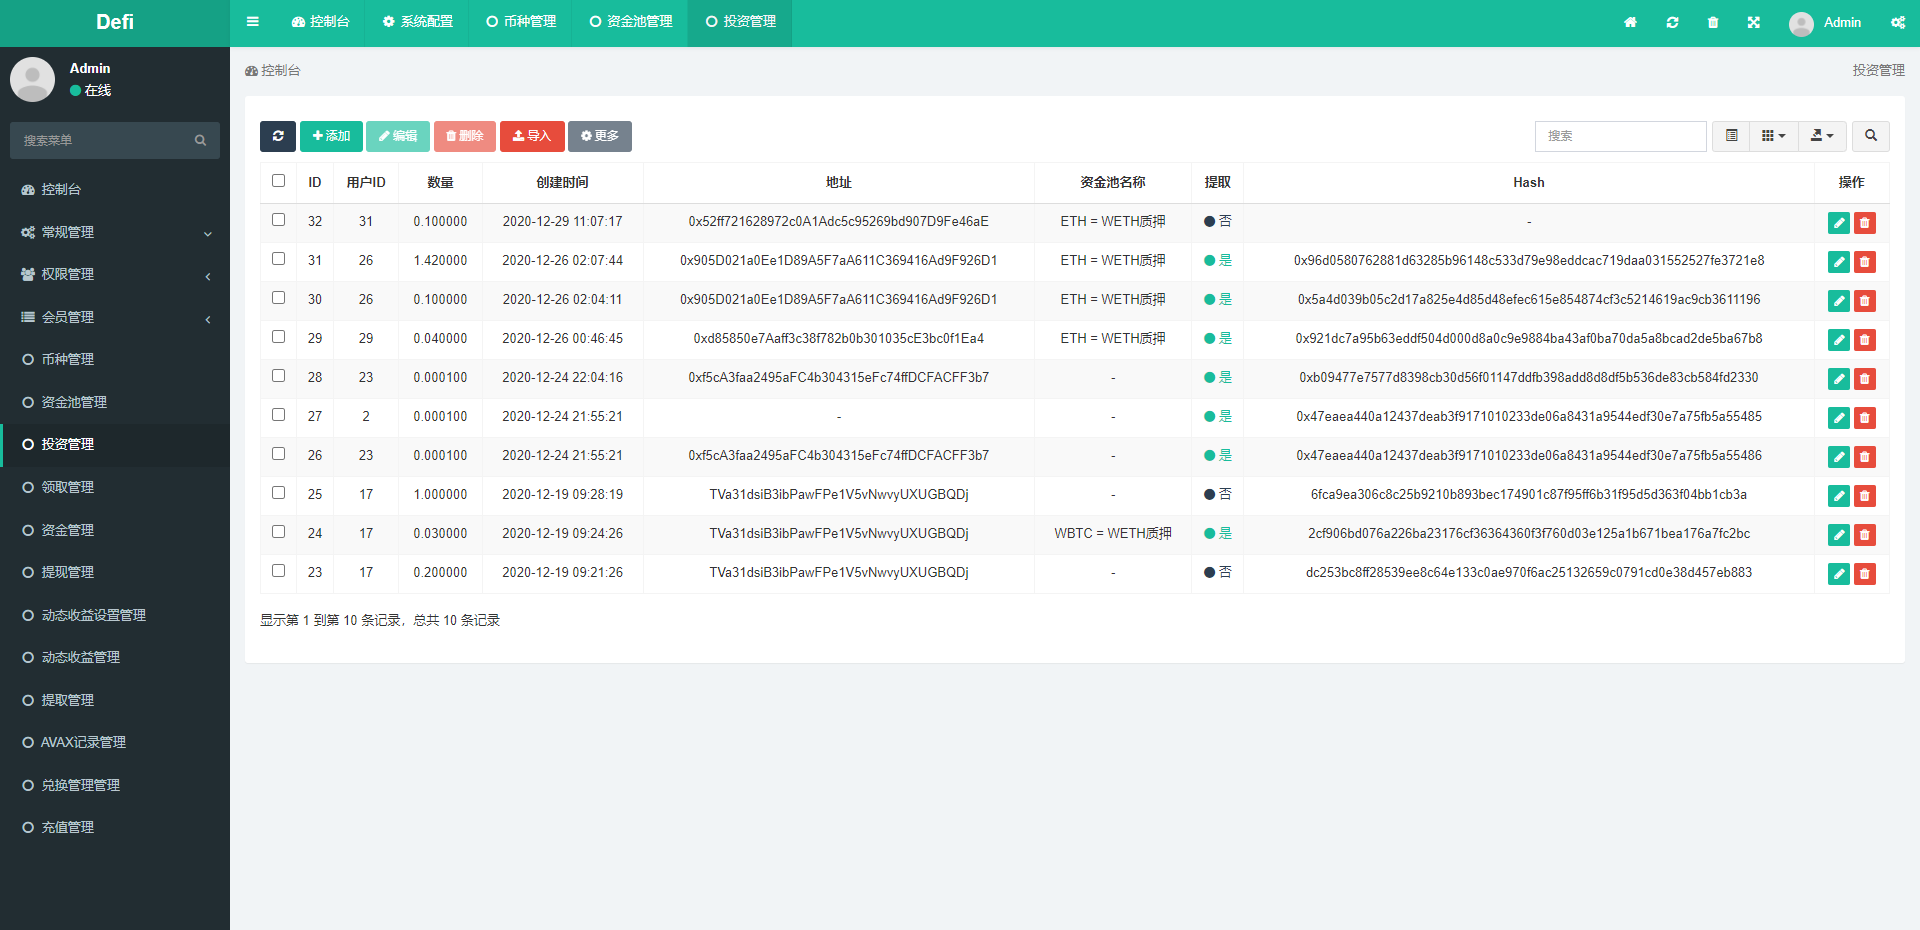Viewport: 1920px width, 930px height.
Task: Delete record ID 30 with red trash
Action: [1865, 301]
